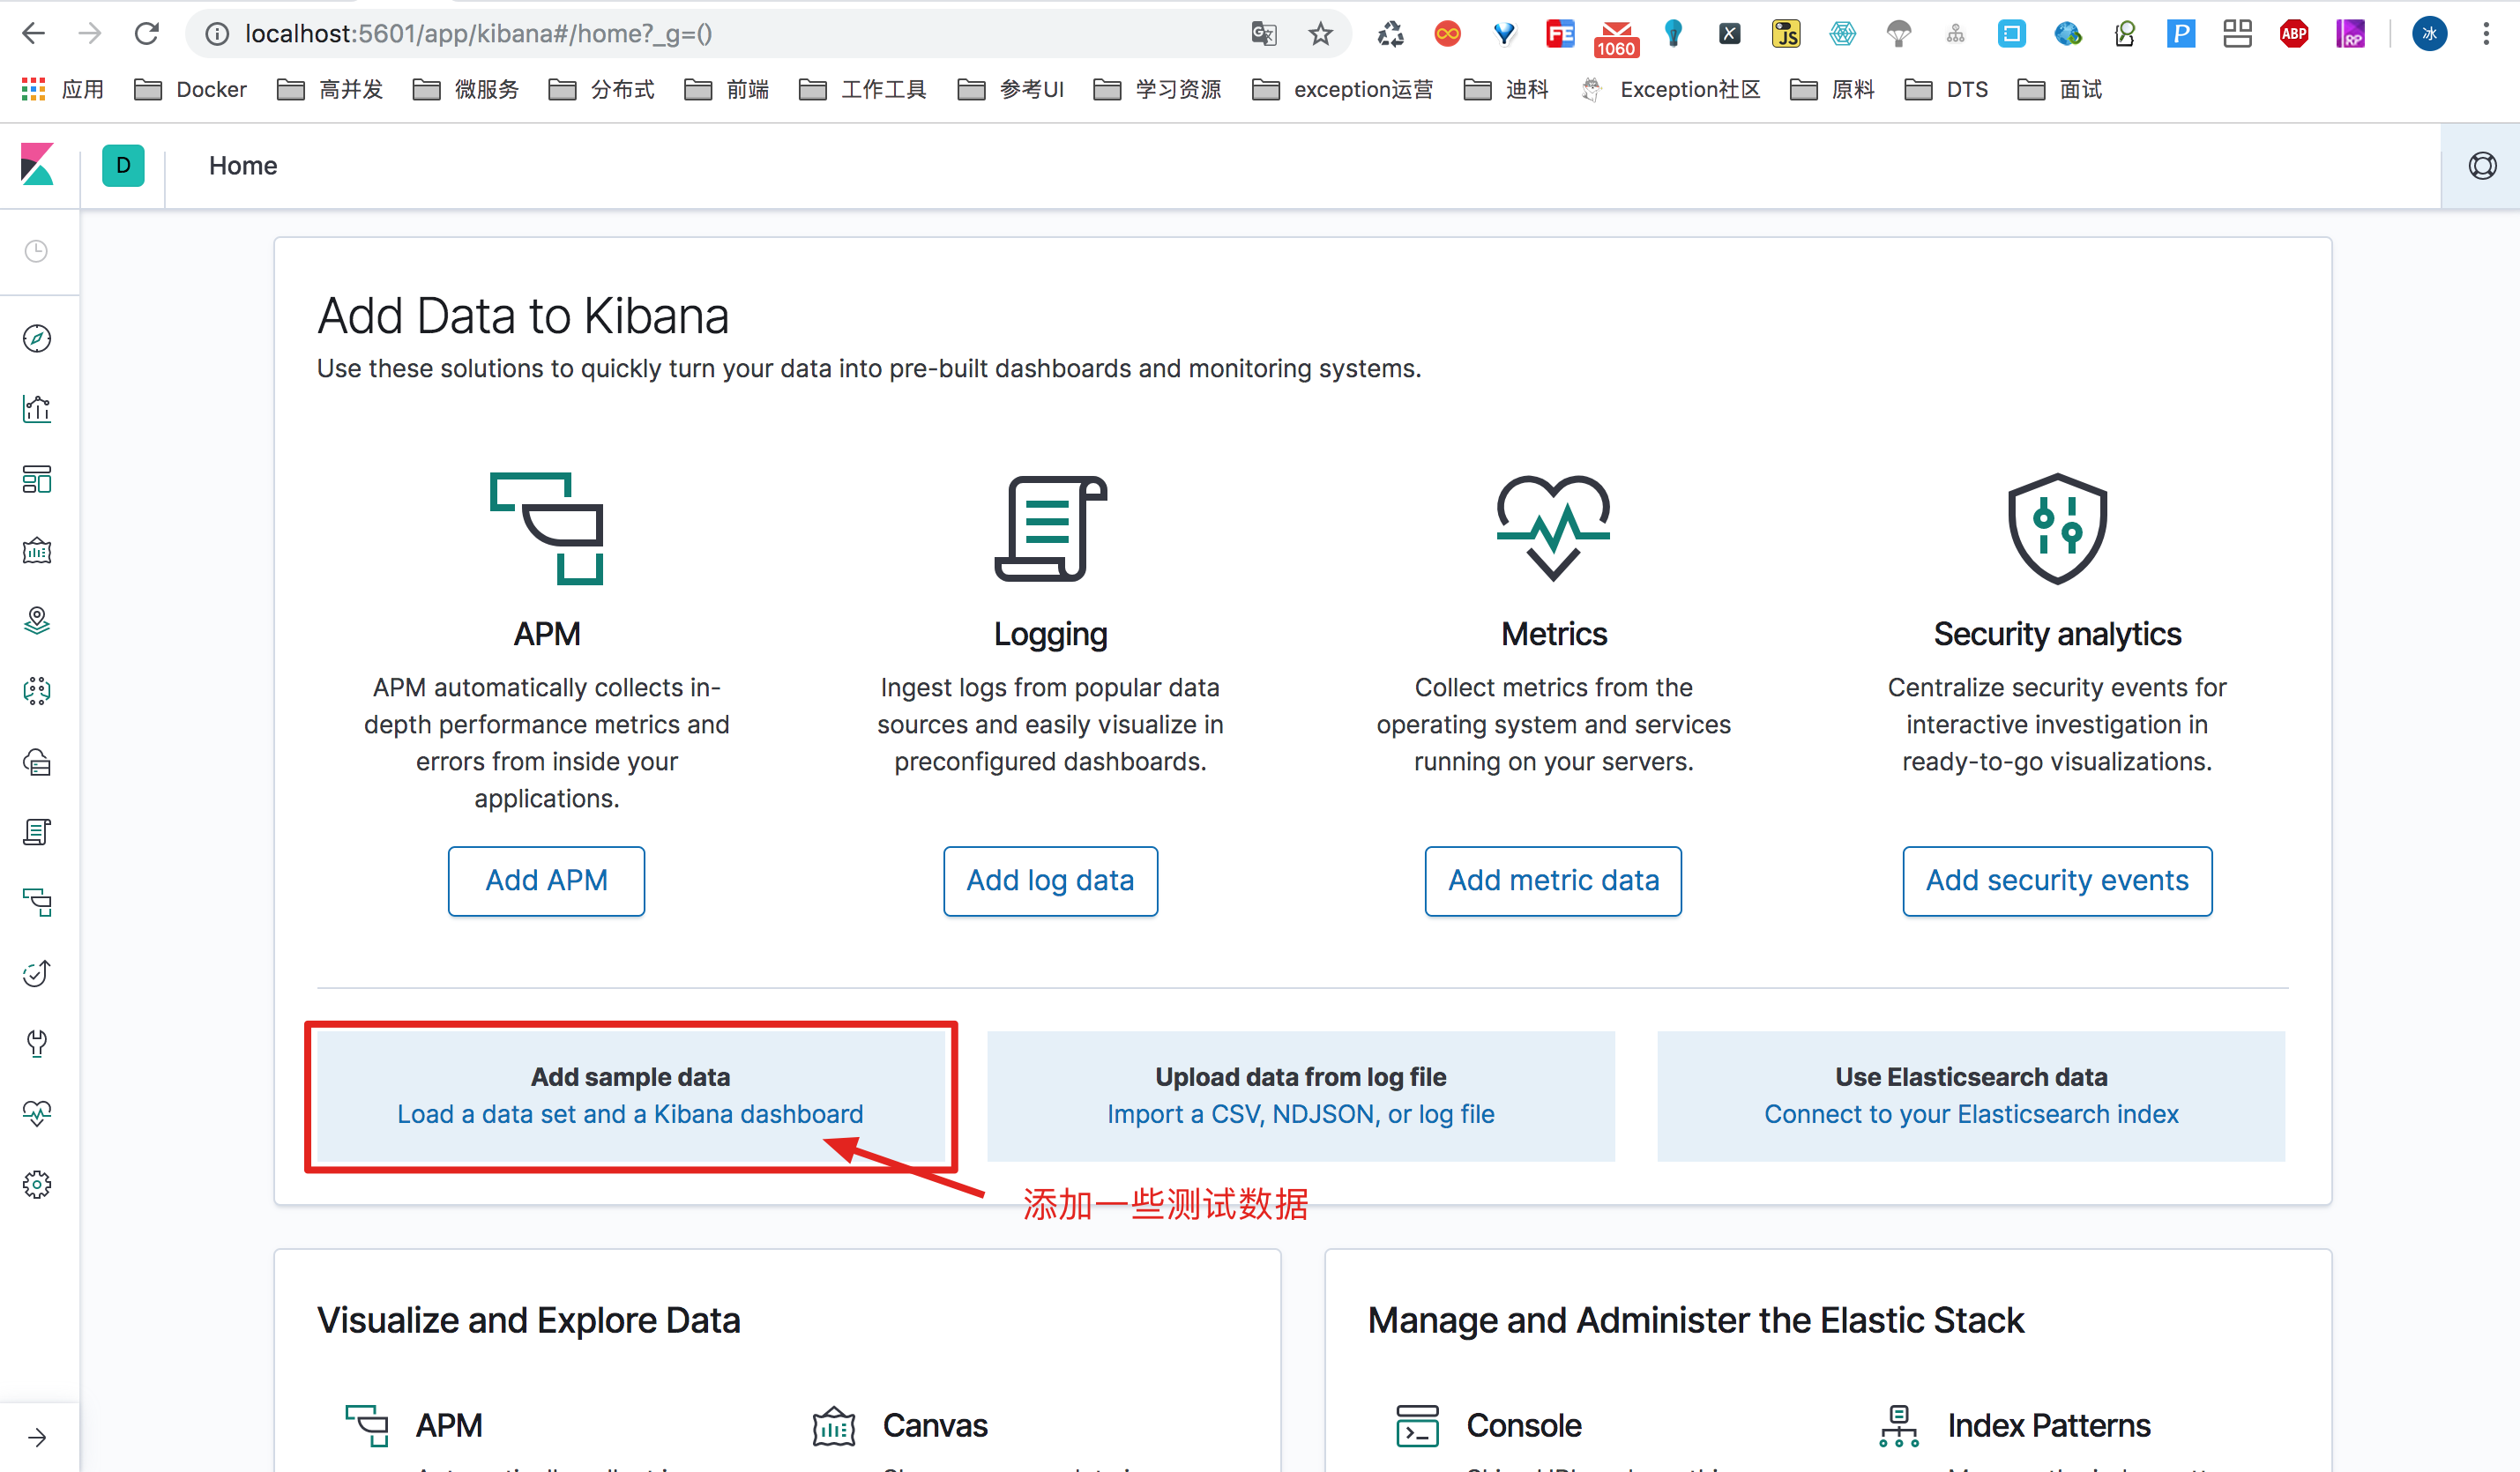The width and height of the screenshot is (2520, 1472).
Task: Click the Add metric data button
Action: [1553, 880]
